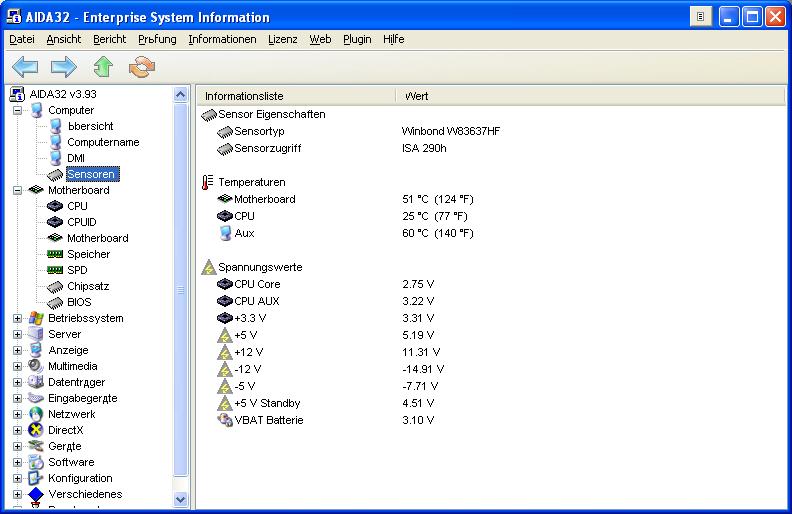This screenshot has width=792, height=514.
Task: Click the Back arrow toolbar icon
Action: pyautogui.click(x=25, y=67)
